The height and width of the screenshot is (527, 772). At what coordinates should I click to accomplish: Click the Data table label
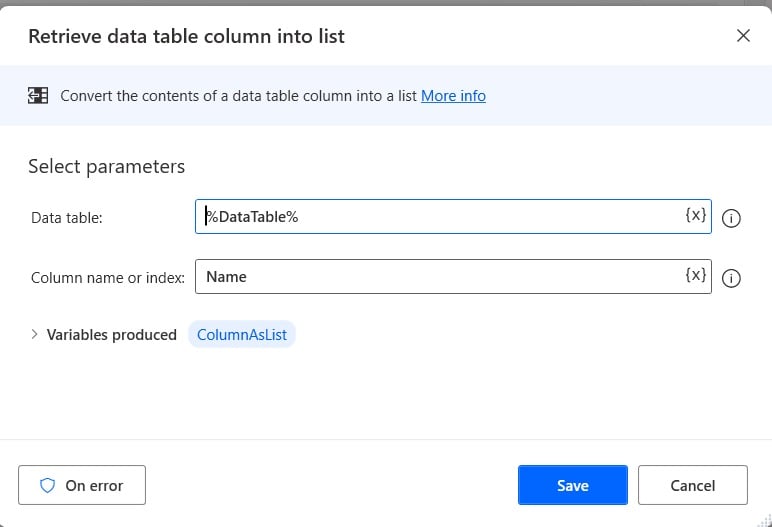point(66,218)
